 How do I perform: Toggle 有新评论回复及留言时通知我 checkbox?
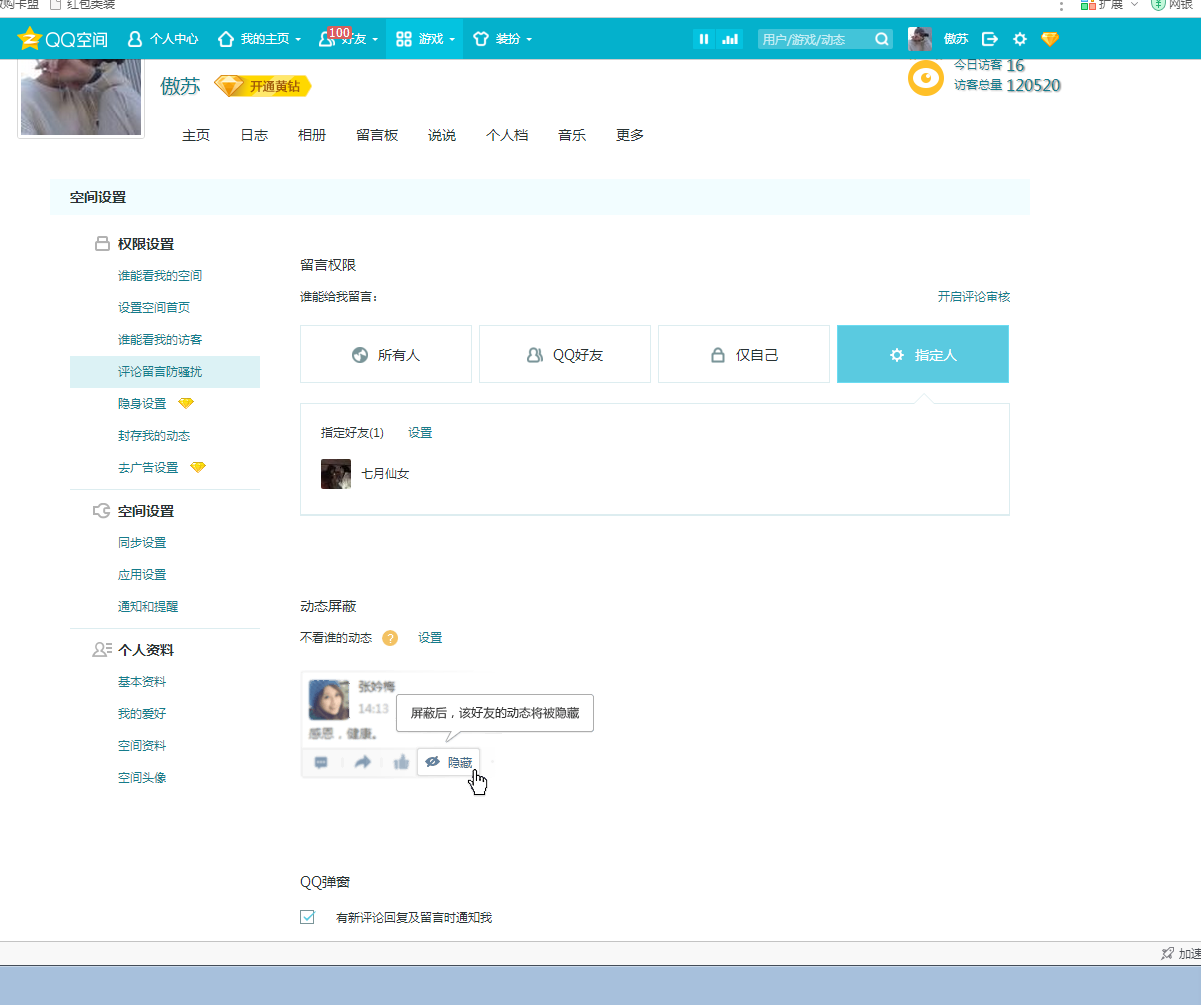click(x=308, y=916)
